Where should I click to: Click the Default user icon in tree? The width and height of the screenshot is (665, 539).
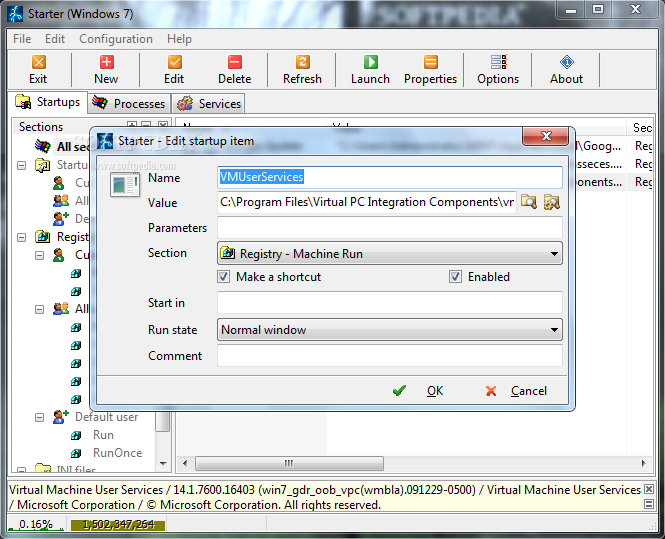click(61, 417)
